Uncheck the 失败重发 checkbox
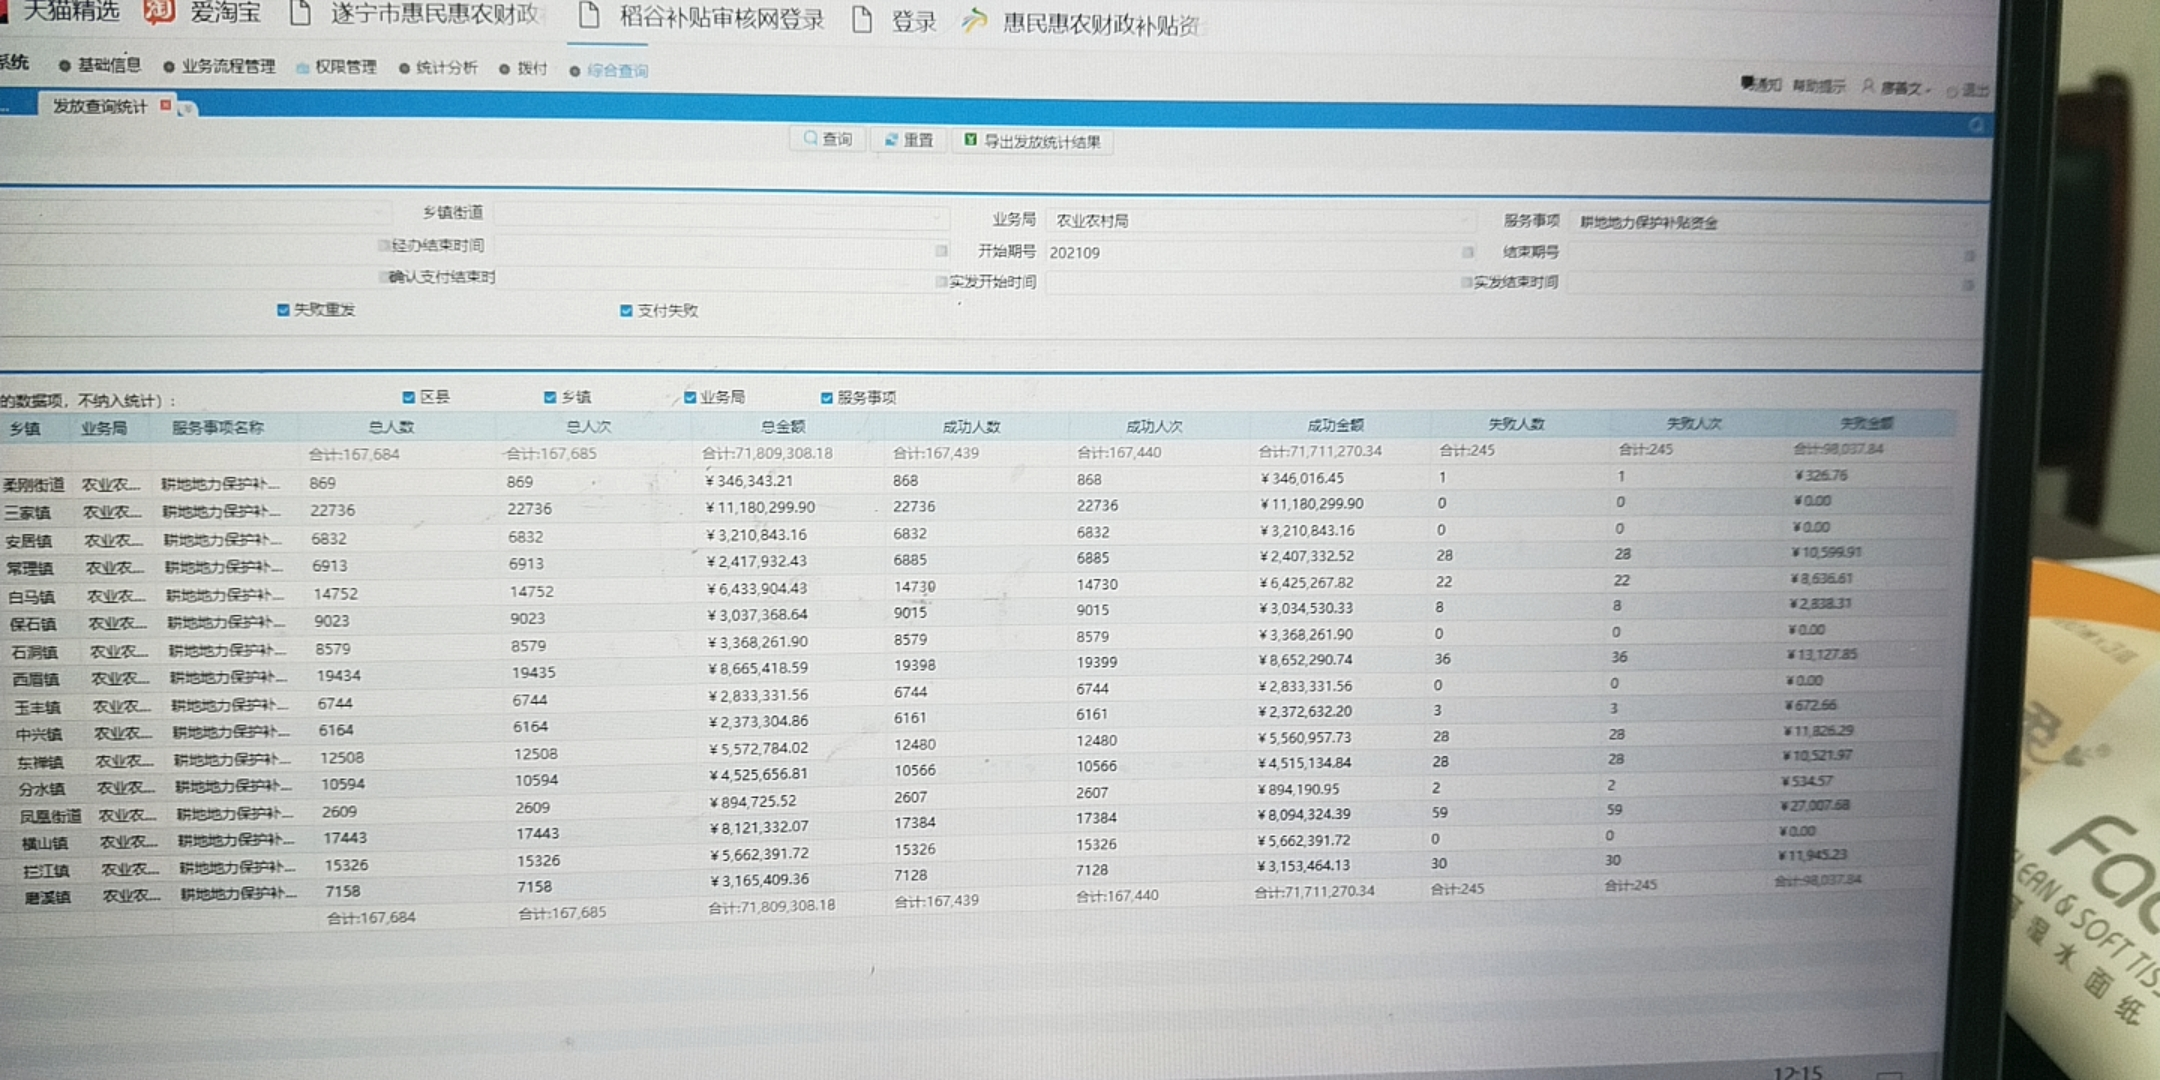2160x1080 pixels. [283, 310]
